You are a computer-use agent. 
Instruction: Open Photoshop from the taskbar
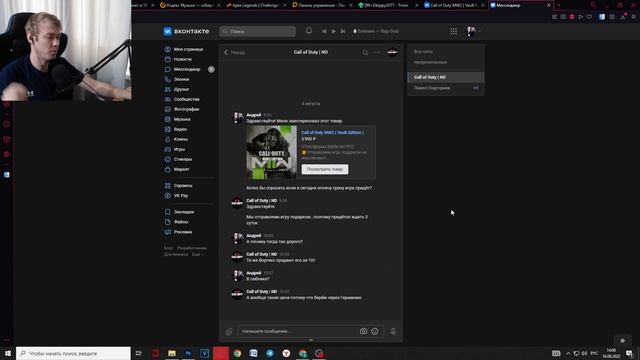(188, 353)
